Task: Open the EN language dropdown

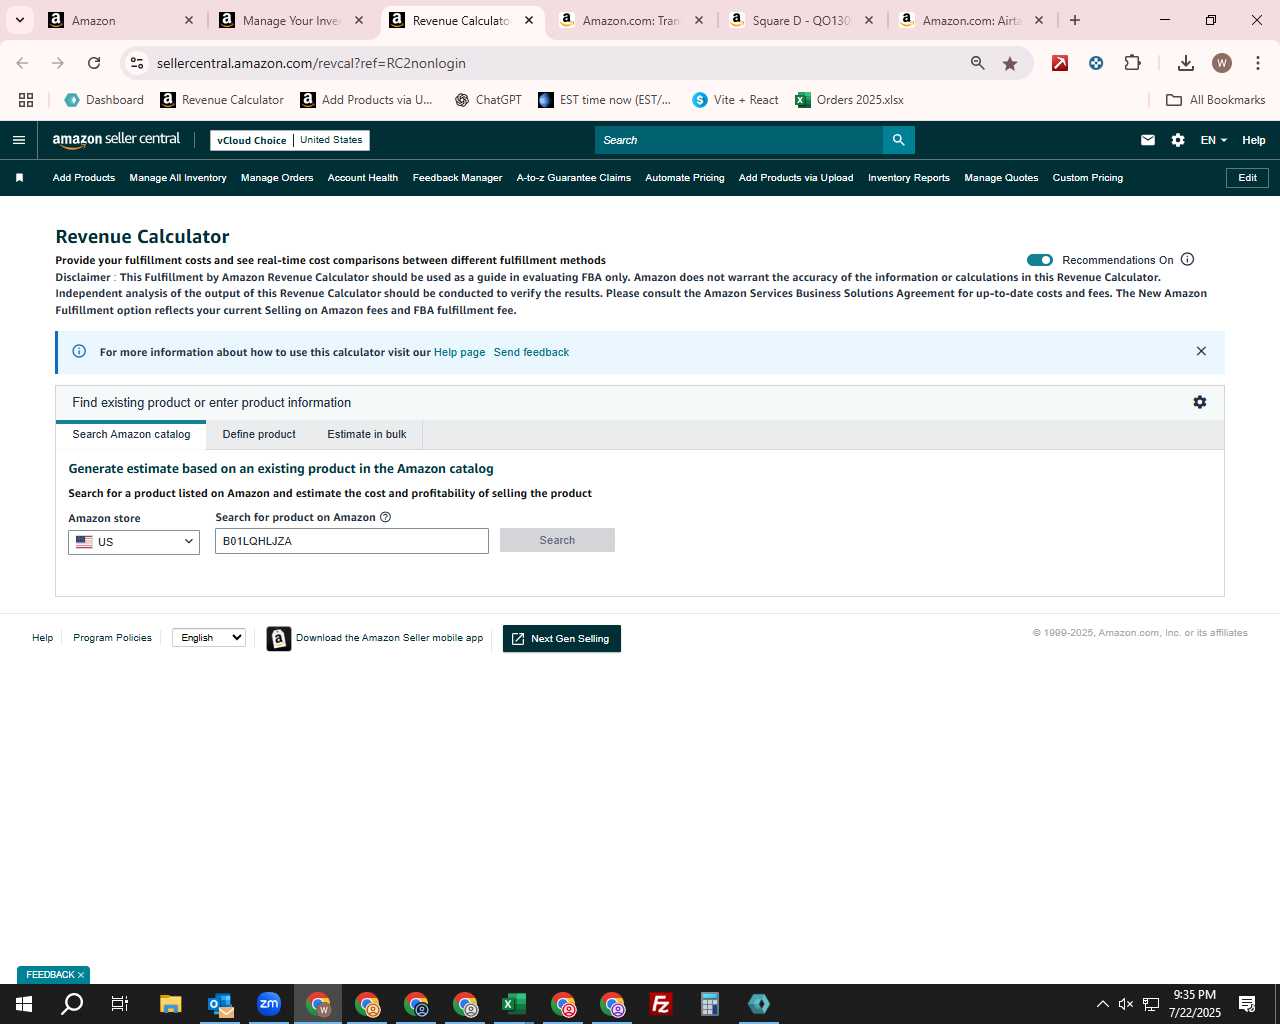Action: pos(1213,140)
